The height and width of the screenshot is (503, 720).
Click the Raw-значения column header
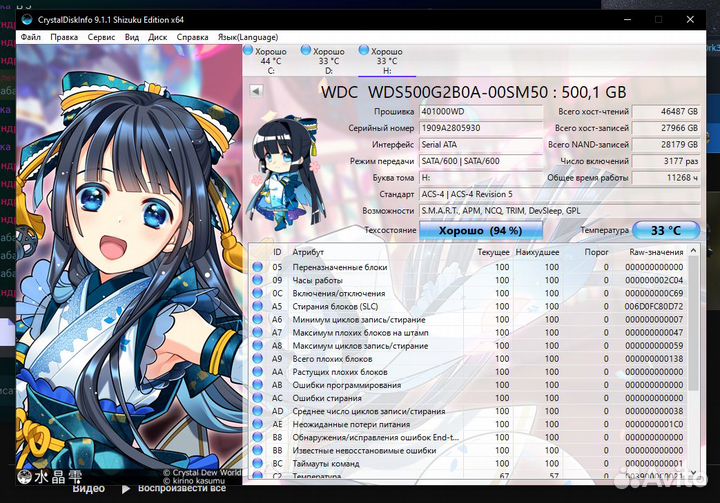point(657,252)
